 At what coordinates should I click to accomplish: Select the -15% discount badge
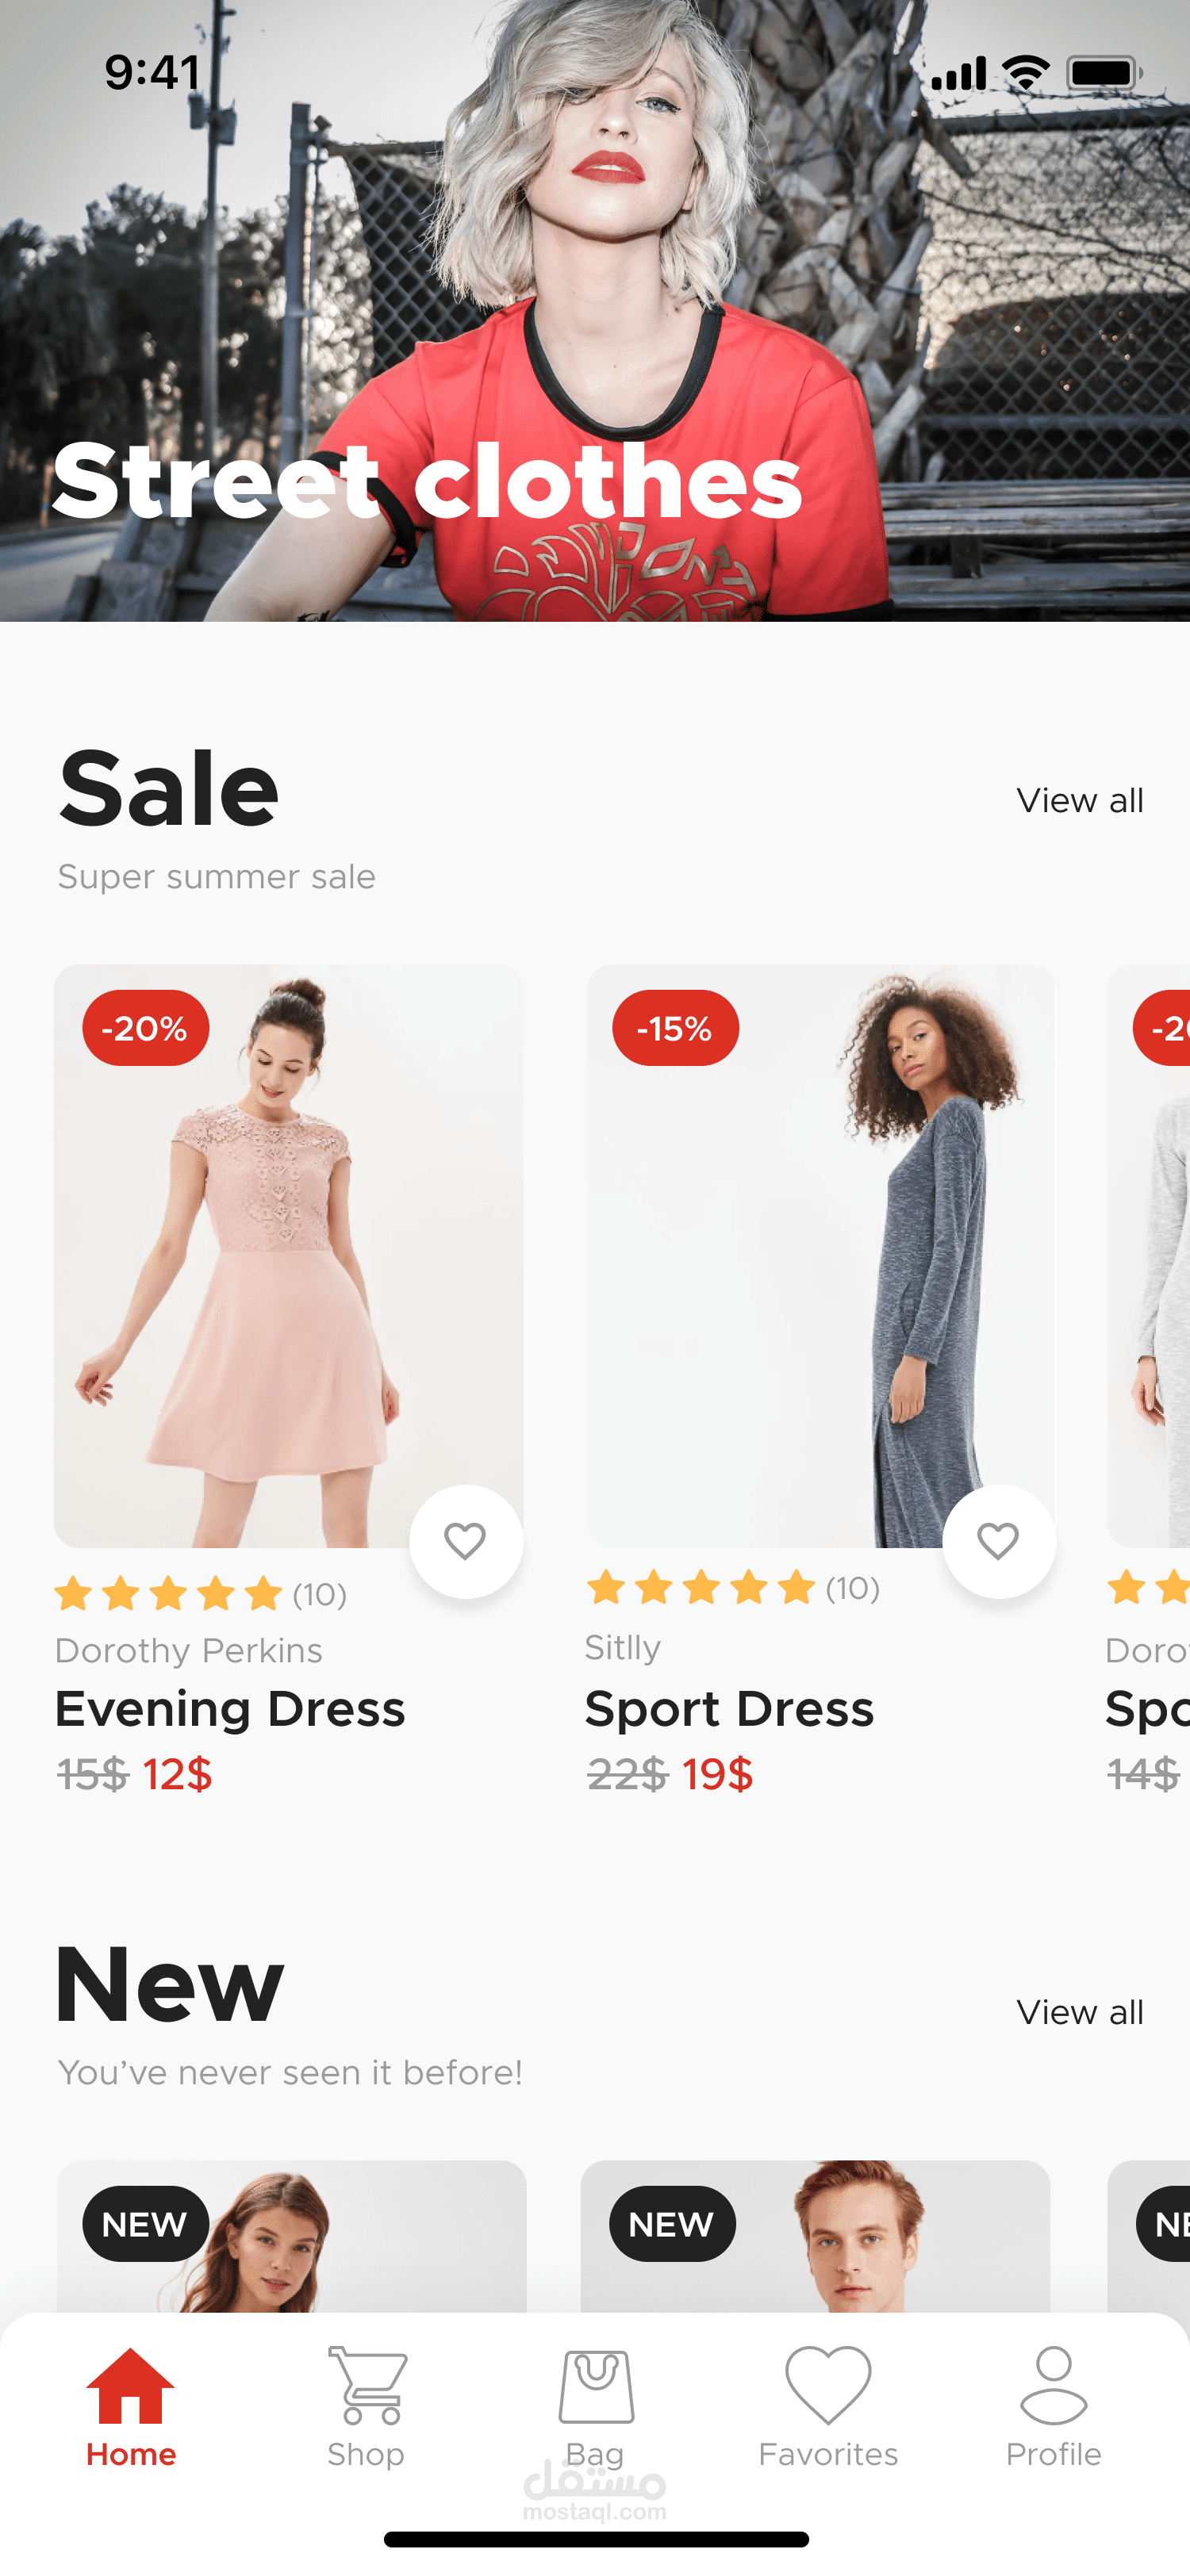(x=675, y=1028)
